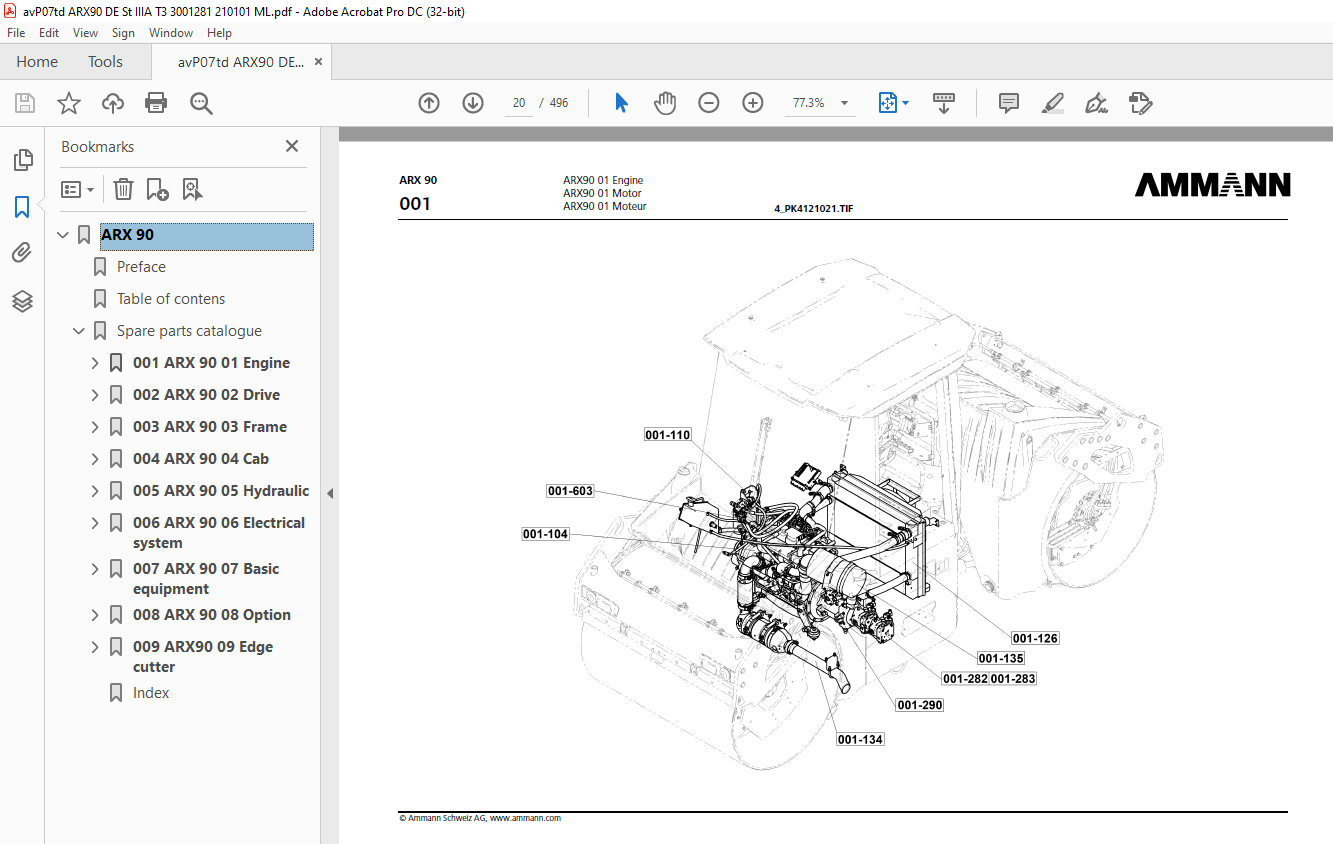Collapse navigation pane with side arrow
Screen dimensions: 1333x844
point(330,493)
